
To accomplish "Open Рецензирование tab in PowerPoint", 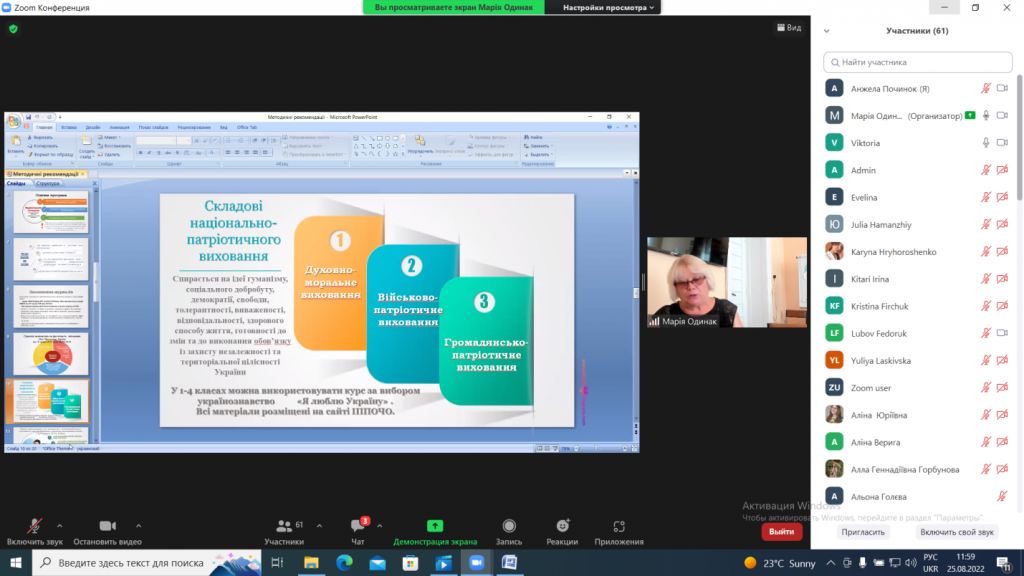I will [x=194, y=127].
